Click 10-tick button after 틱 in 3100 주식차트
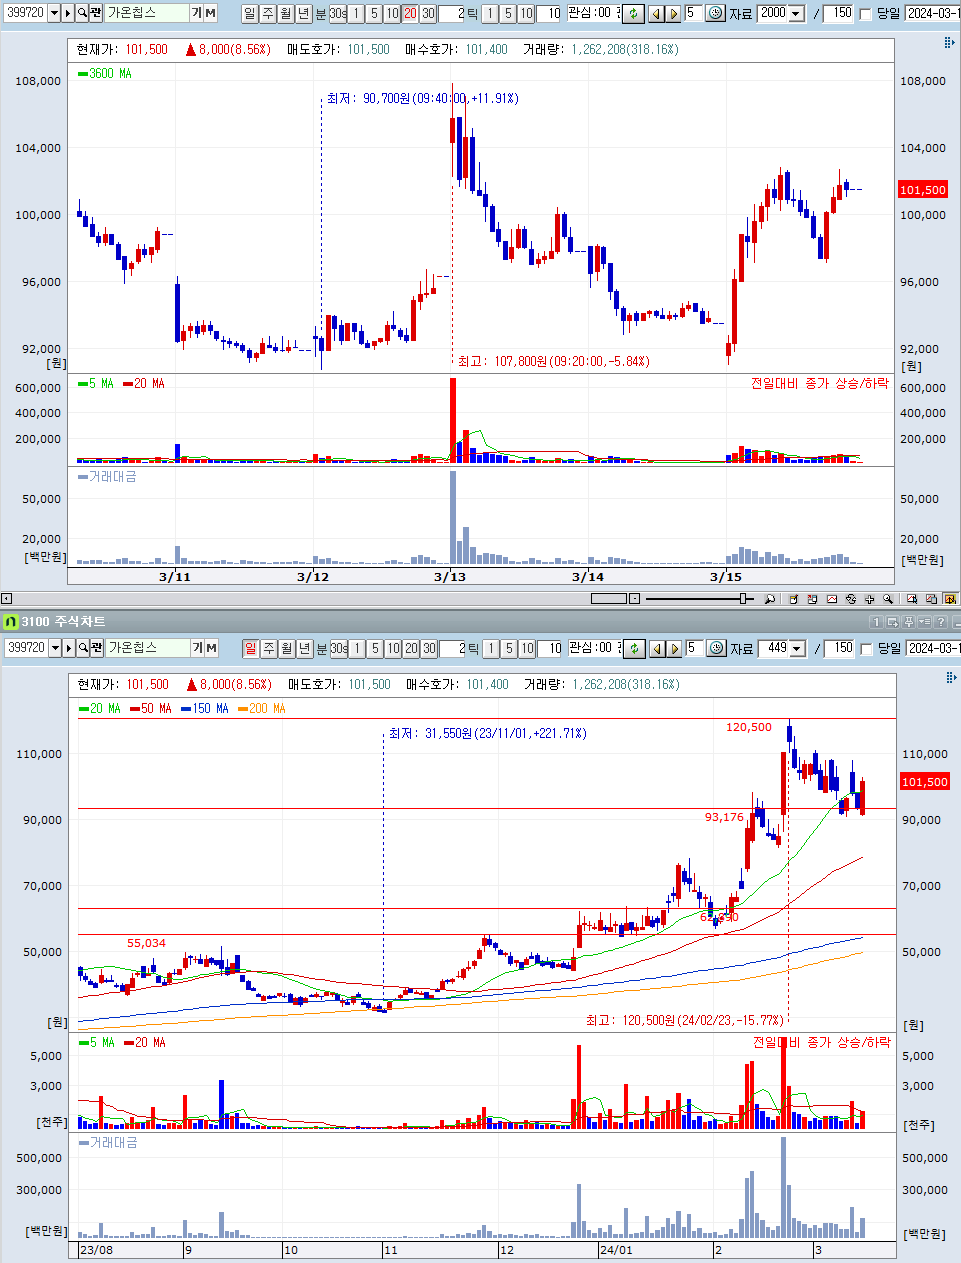 coord(527,648)
